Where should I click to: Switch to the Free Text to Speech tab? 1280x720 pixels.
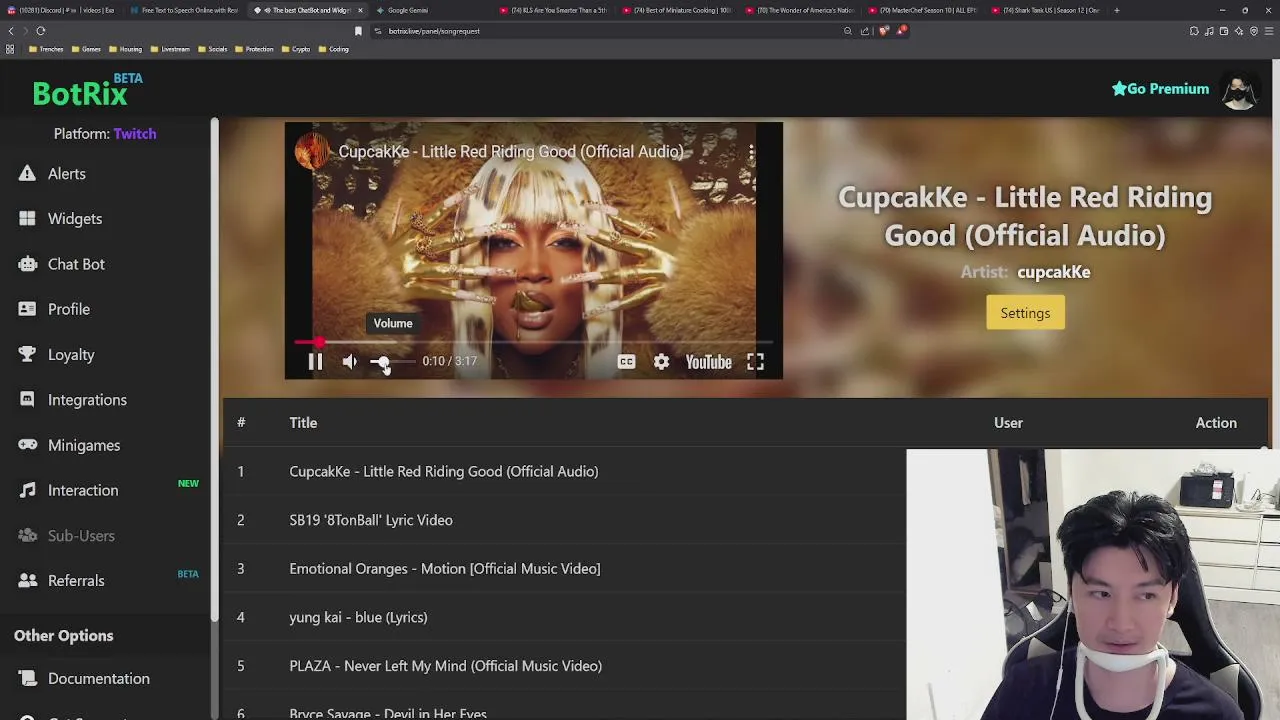[185, 10]
